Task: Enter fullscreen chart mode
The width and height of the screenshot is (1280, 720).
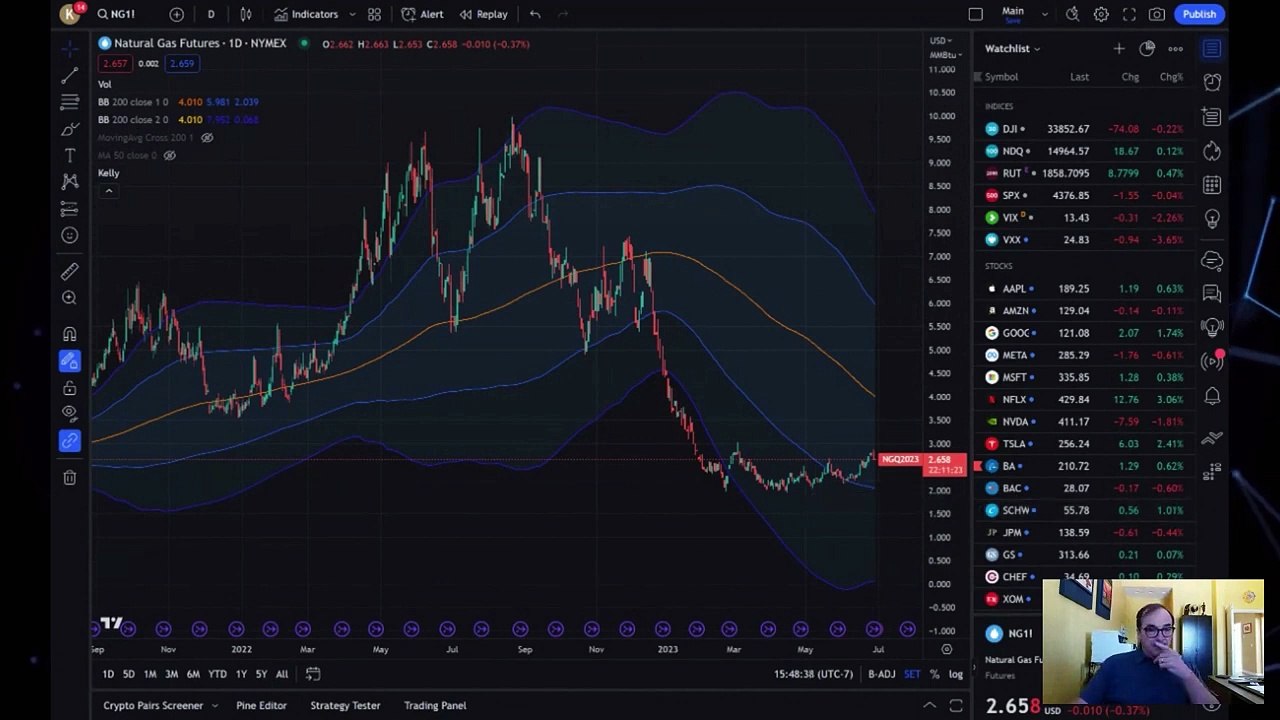Action: coord(1129,14)
